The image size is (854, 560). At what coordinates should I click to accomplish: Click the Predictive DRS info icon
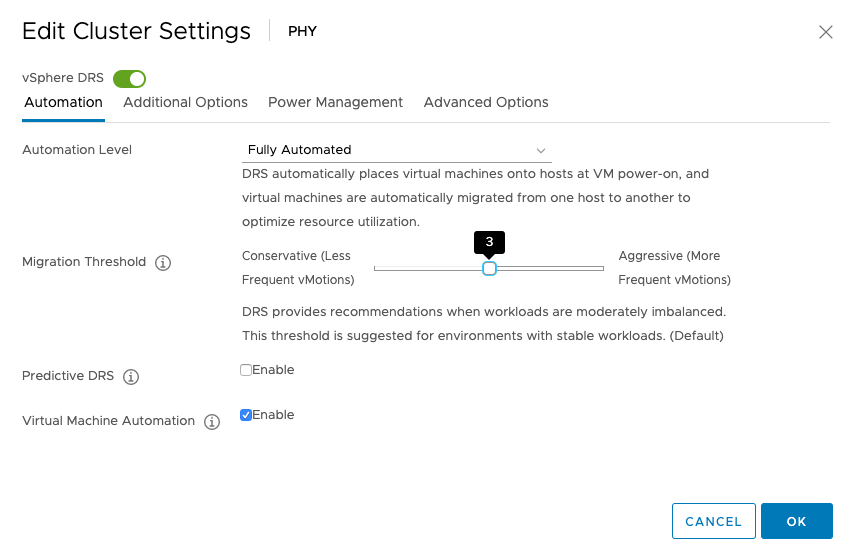(131, 377)
